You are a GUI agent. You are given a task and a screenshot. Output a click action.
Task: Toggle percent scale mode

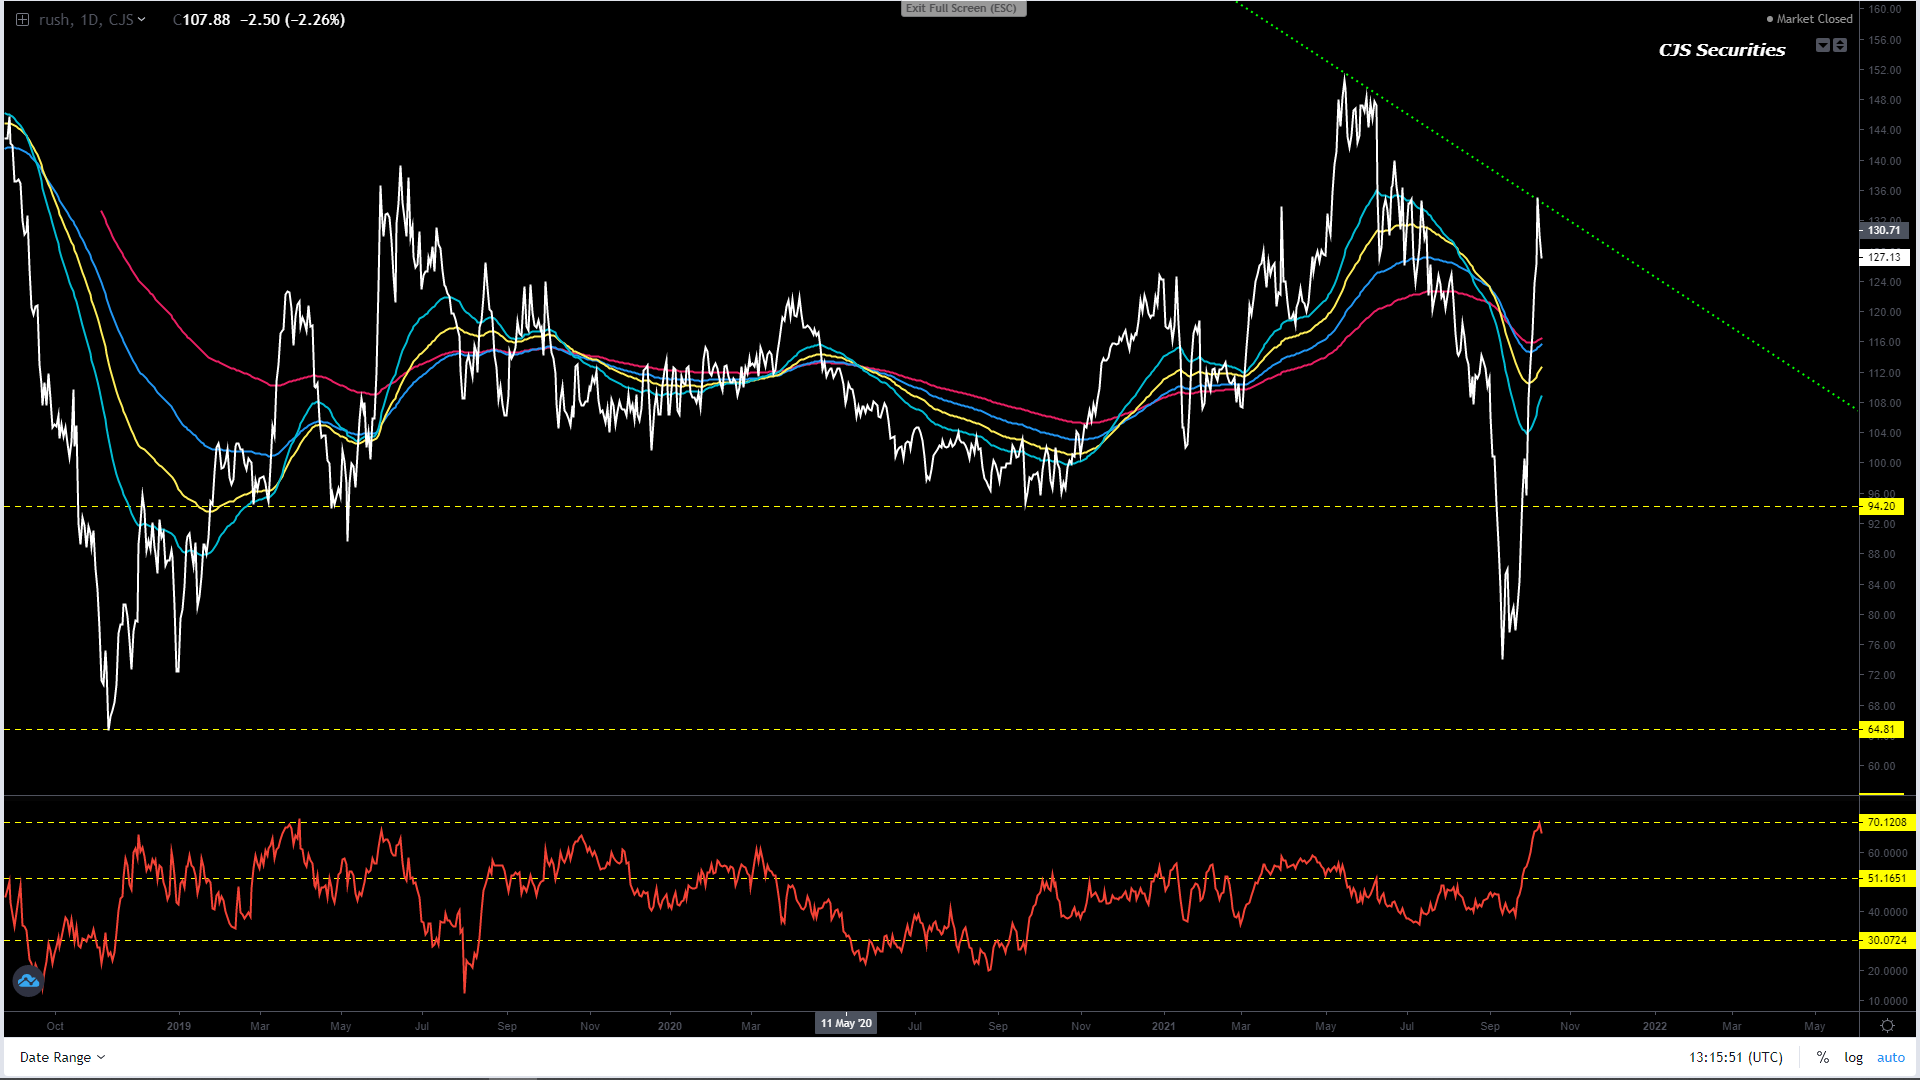(1823, 1057)
